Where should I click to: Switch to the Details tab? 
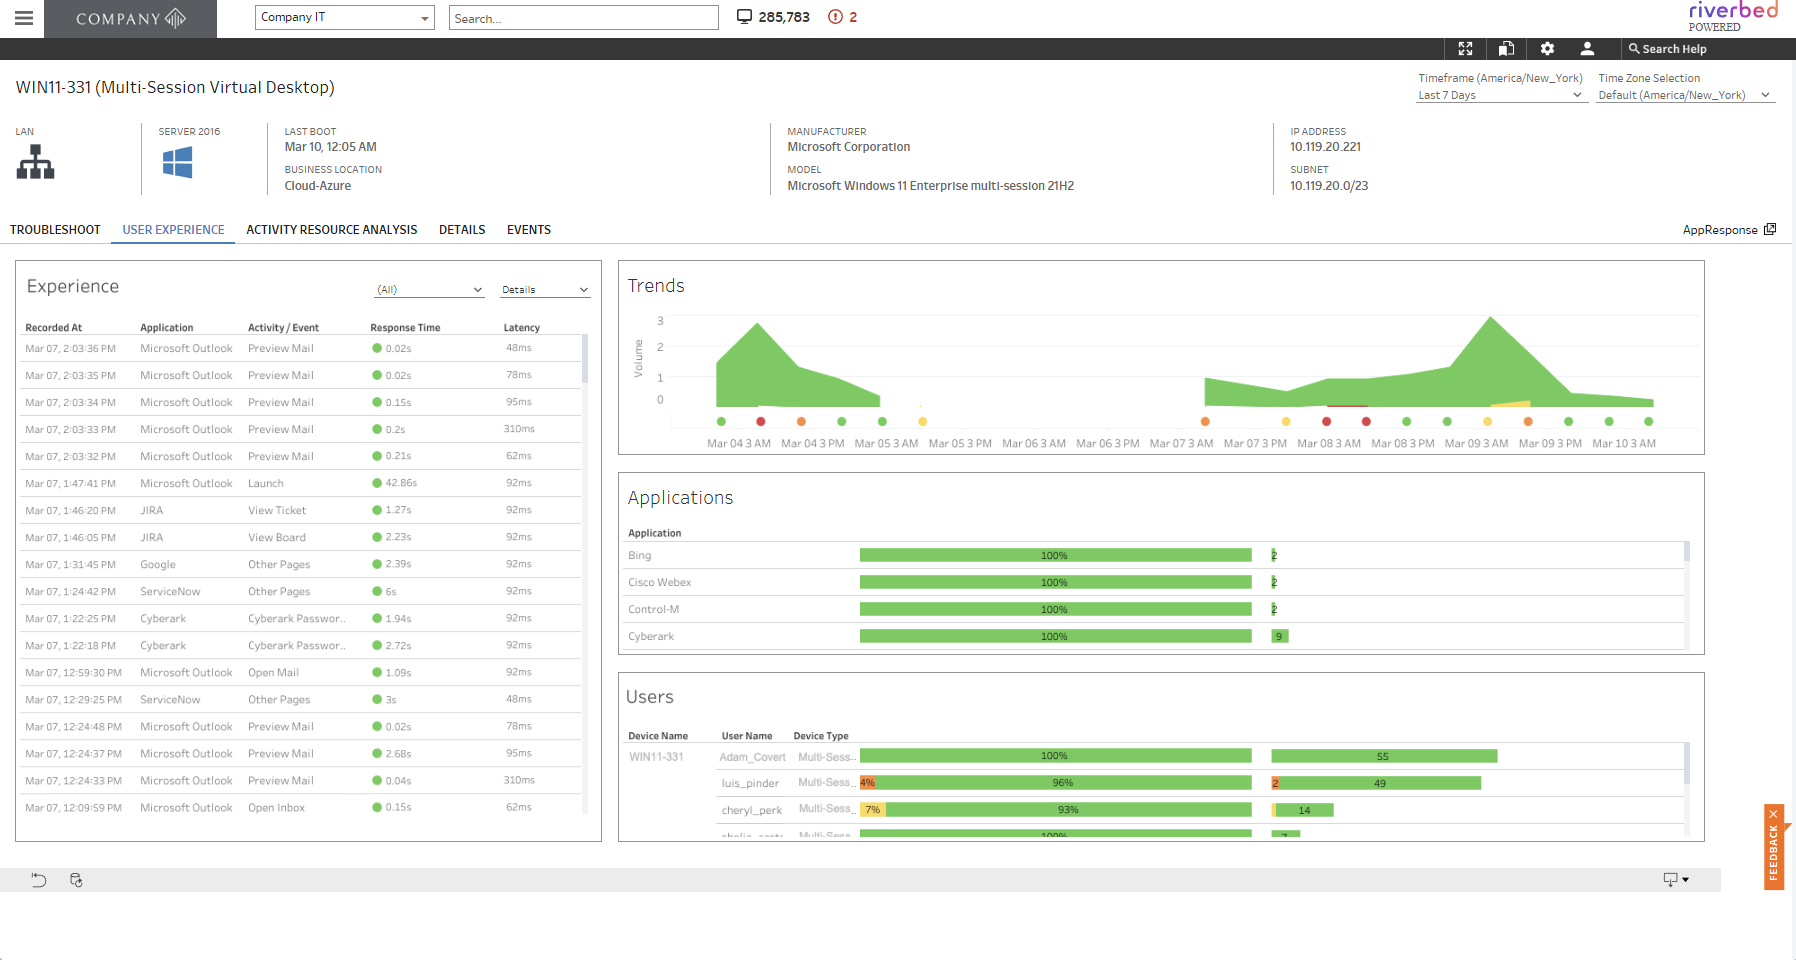462,230
